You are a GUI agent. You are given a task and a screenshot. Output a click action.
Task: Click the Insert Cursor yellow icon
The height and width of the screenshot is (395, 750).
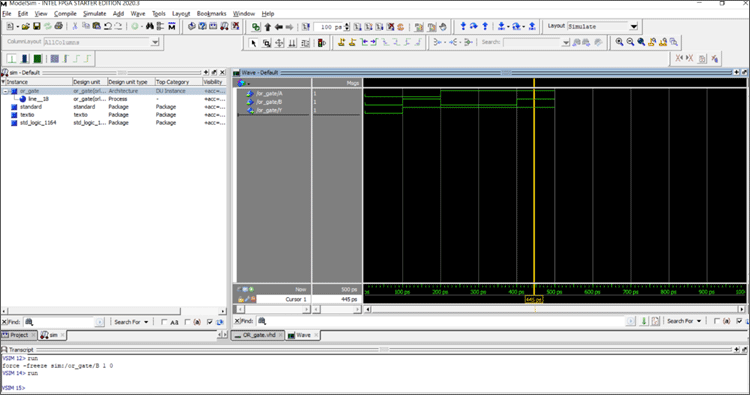pos(341,43)
